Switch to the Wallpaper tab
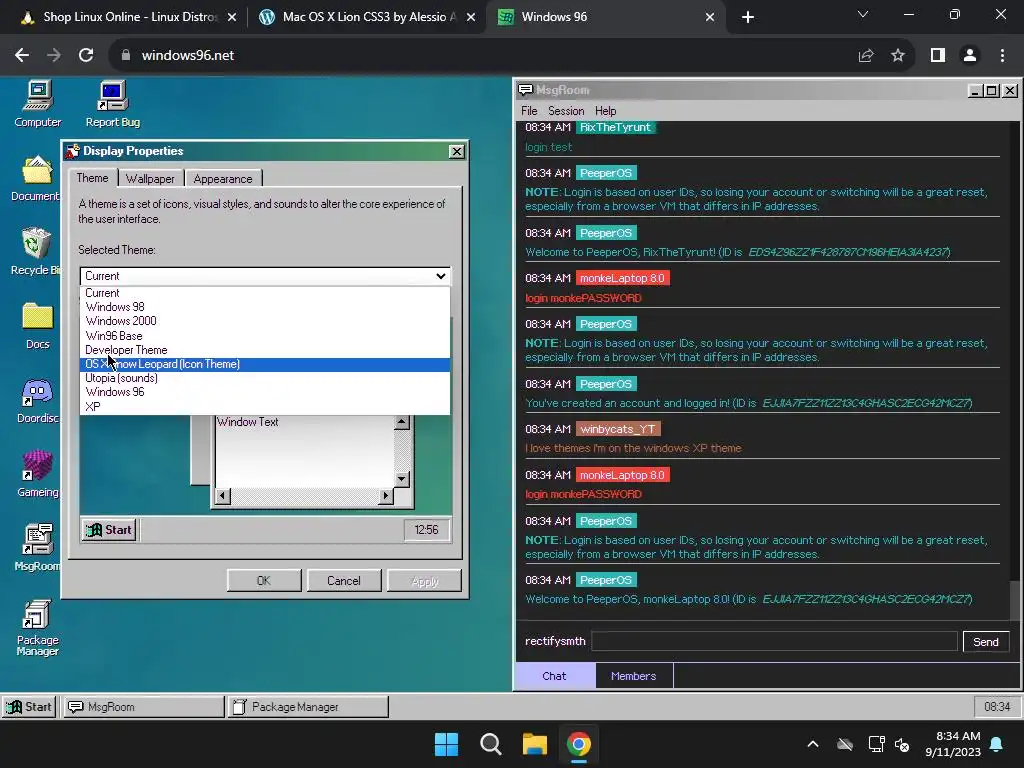This screenshot has height=768, width=1024. (150, 179)
